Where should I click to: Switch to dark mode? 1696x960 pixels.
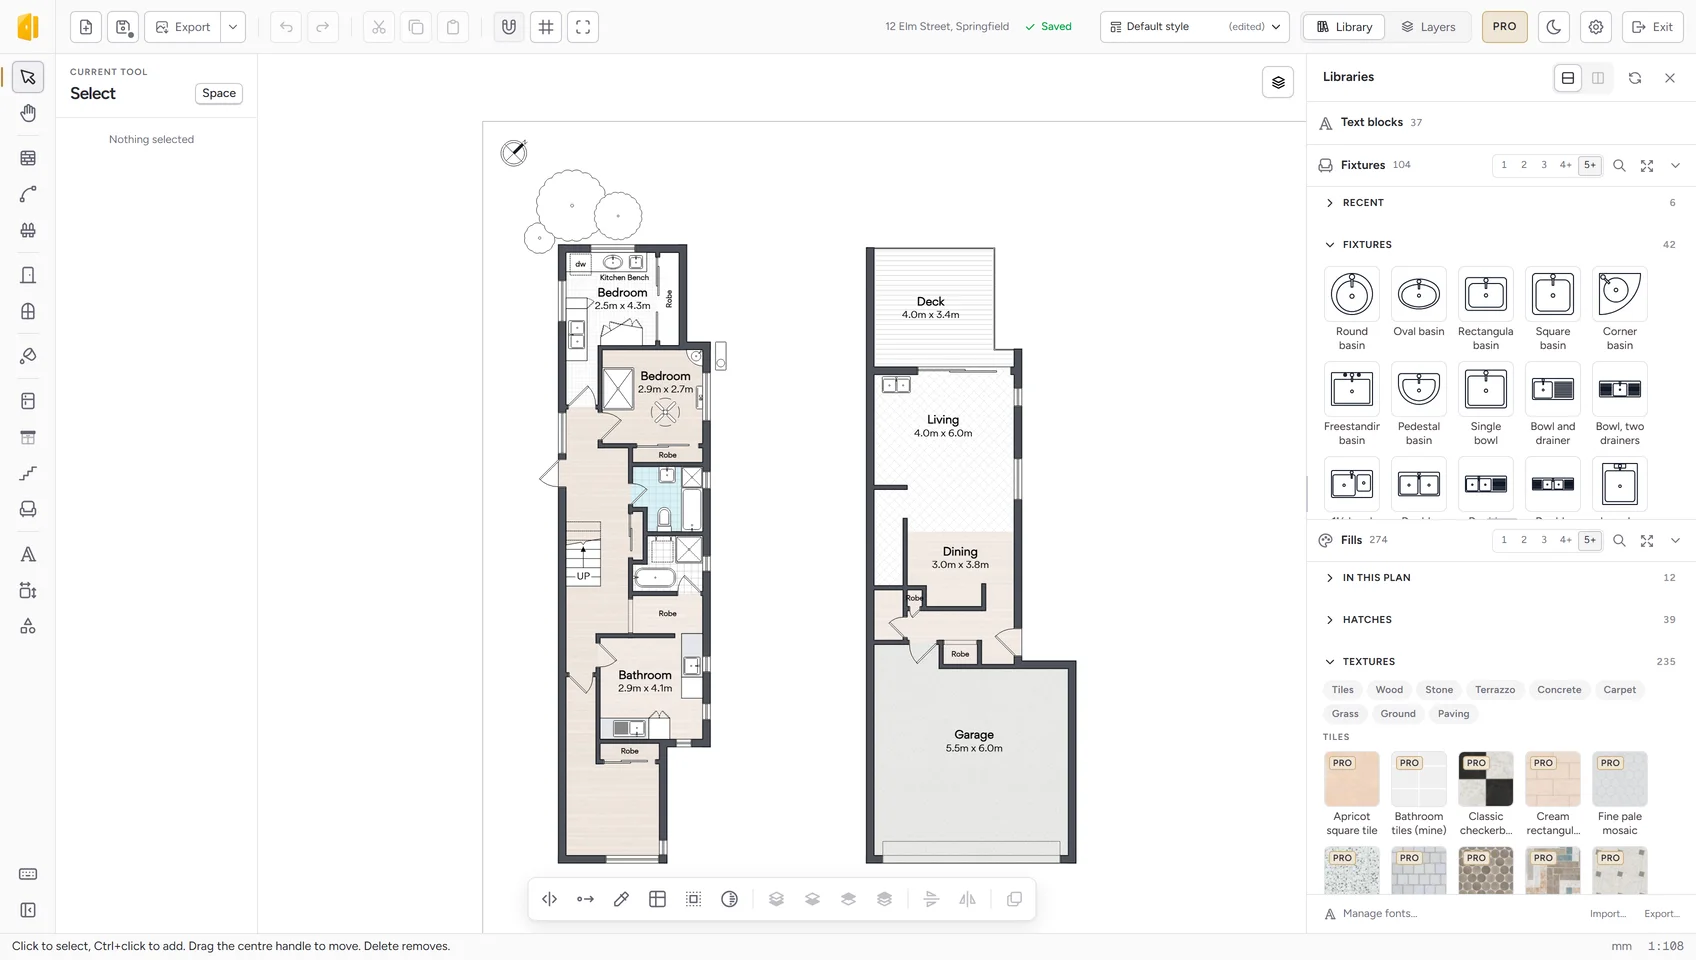point(1553,27)
